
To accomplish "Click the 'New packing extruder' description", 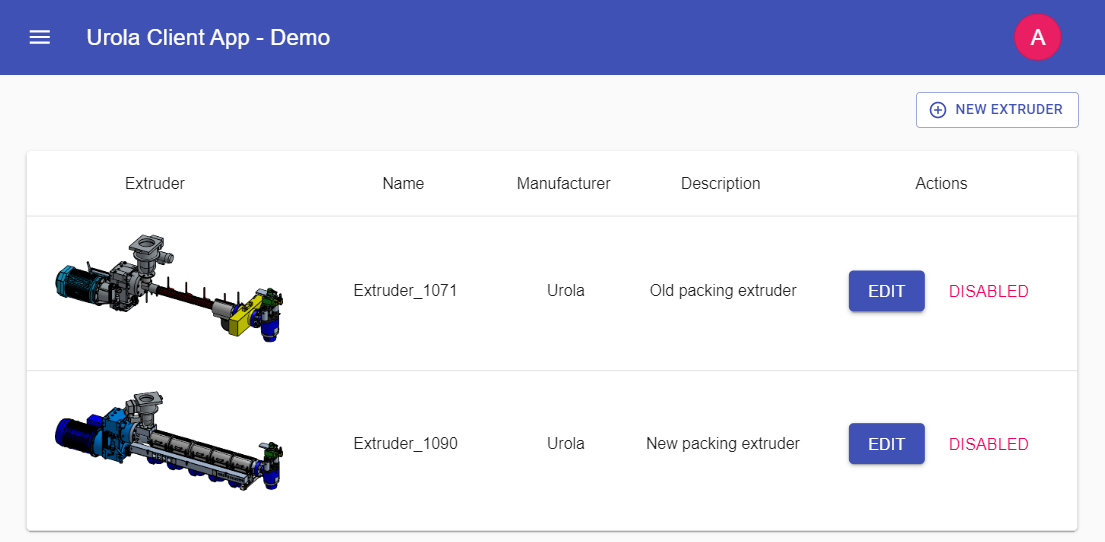I will click(723, 444).
